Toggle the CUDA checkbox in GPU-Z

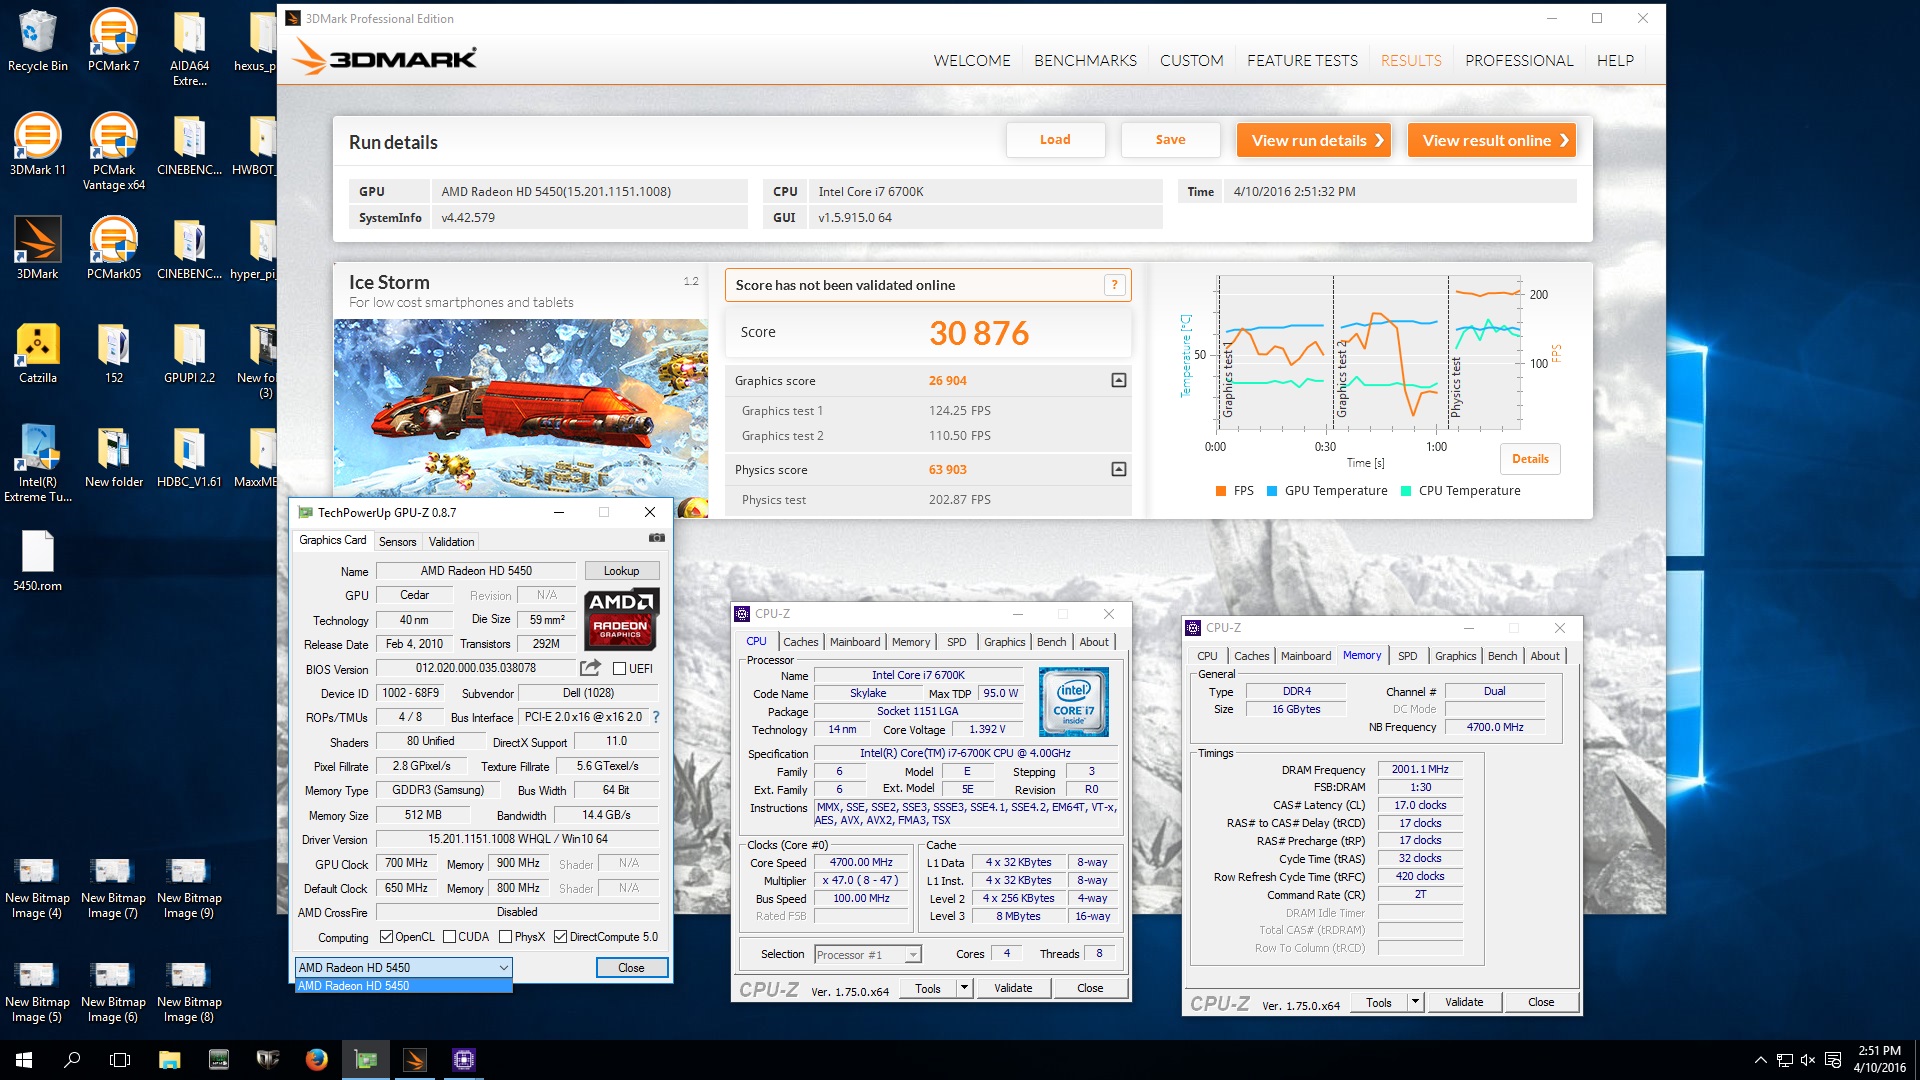(x=449, y=937)
